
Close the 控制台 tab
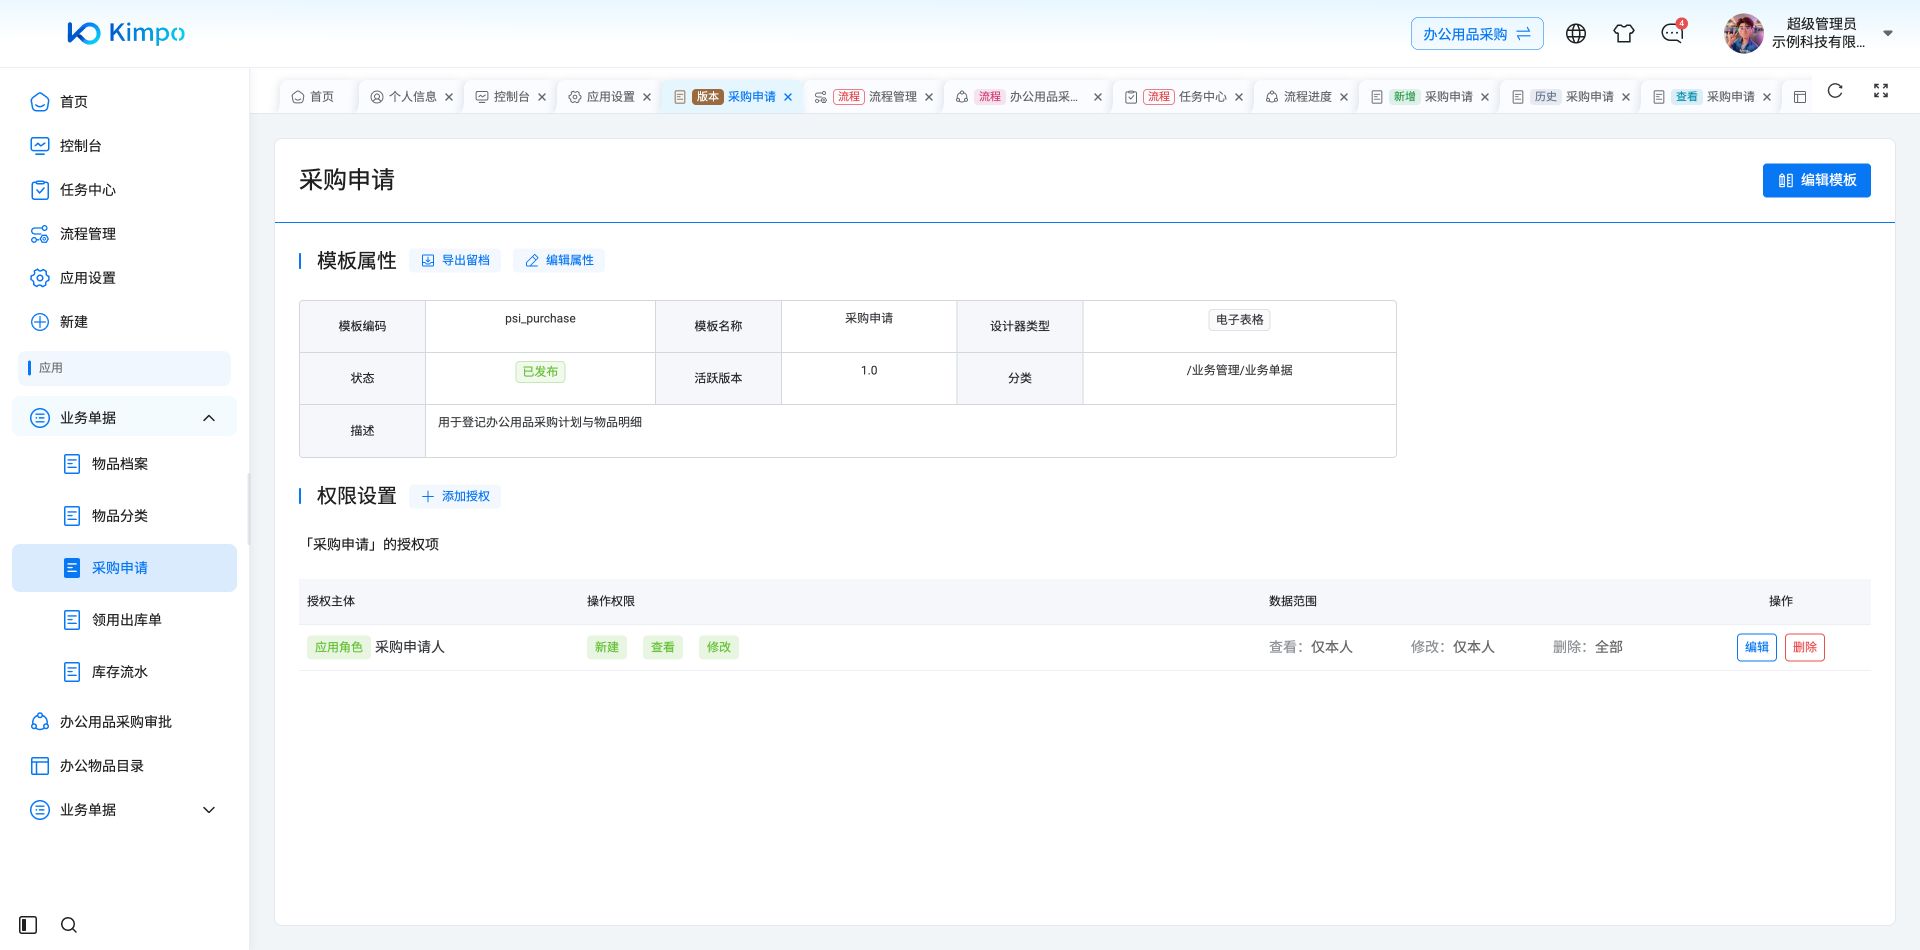pyautogui.click(x=542, y=97)
